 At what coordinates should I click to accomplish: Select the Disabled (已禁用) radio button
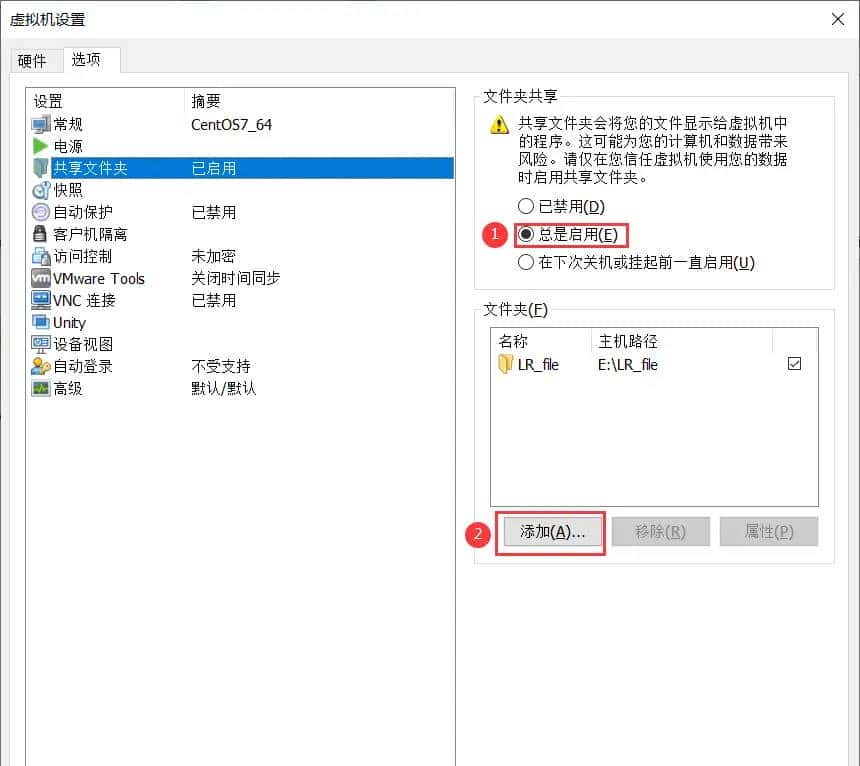pos(525,207)
